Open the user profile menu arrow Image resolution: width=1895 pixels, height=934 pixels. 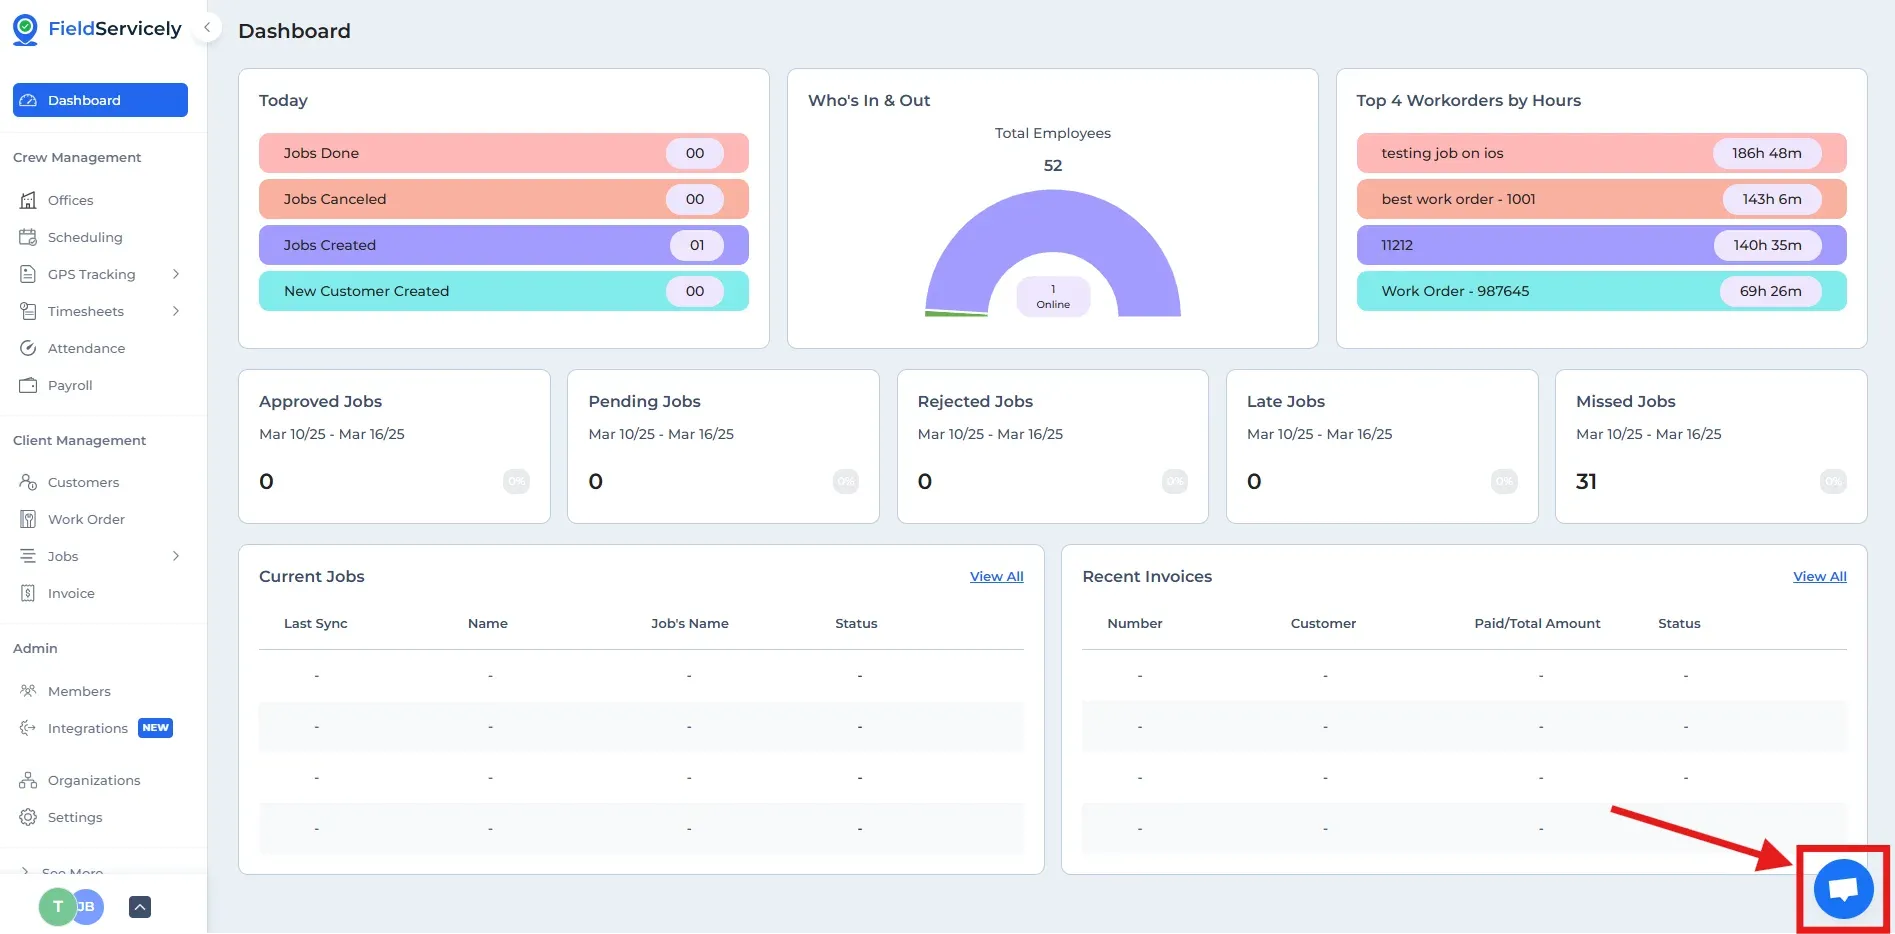pos(140,907)
